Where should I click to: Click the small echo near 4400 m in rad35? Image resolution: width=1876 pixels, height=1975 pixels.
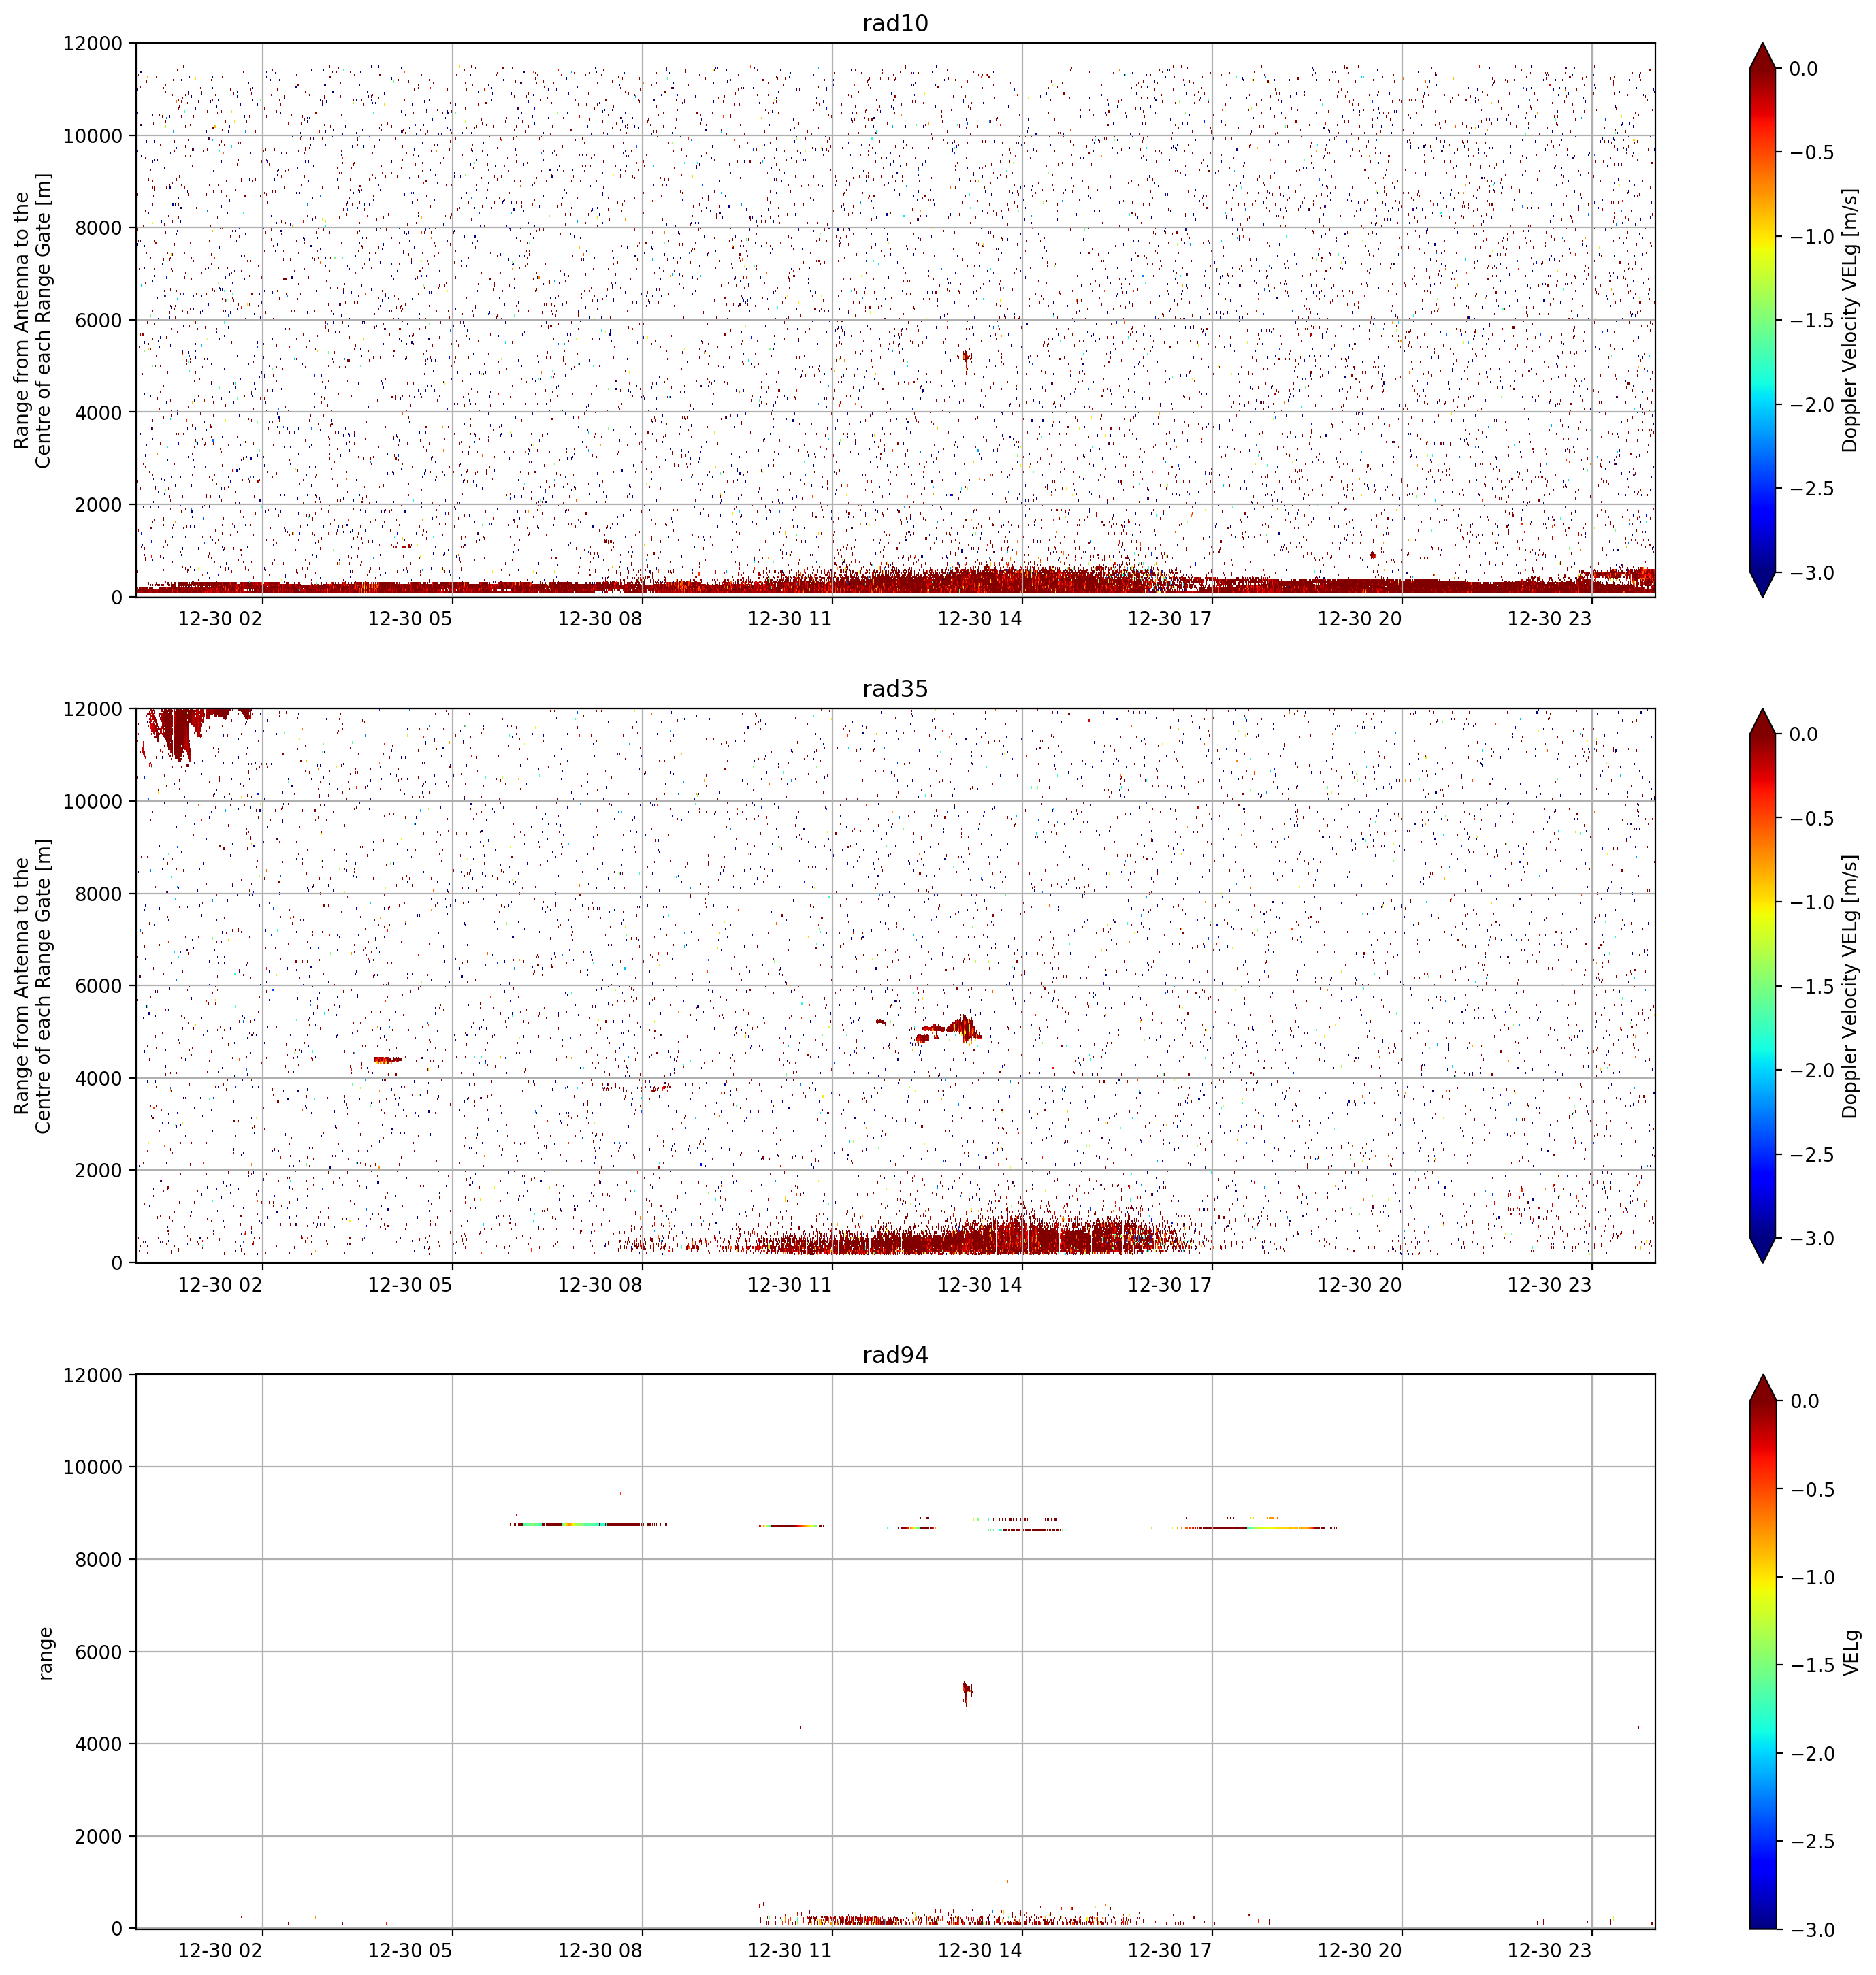(387, 1060)
